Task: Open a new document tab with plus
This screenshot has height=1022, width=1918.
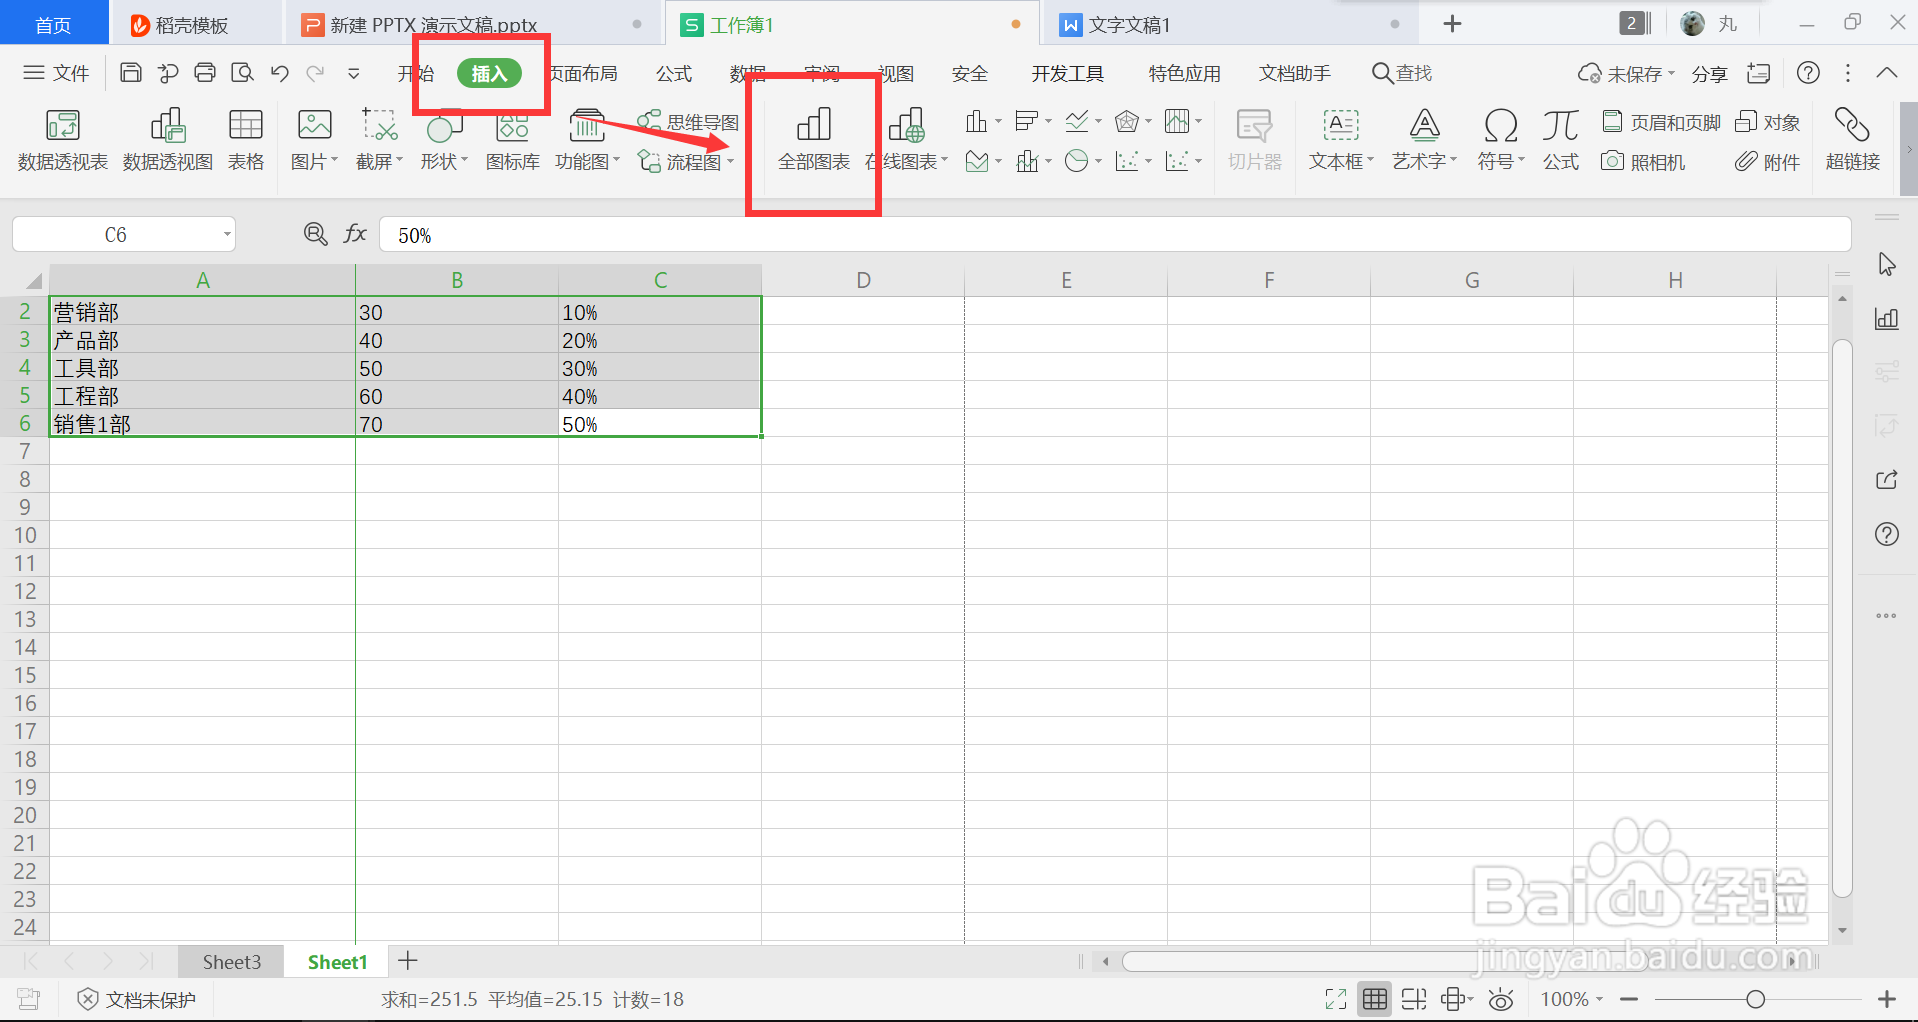Action: (x=1453, y=24)
